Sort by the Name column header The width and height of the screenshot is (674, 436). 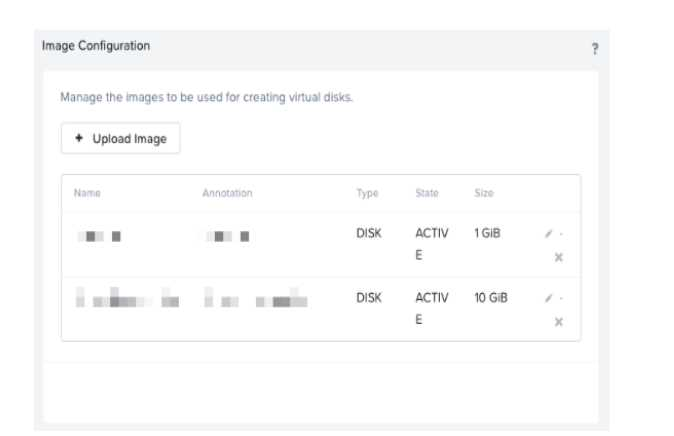coord(87,193)
